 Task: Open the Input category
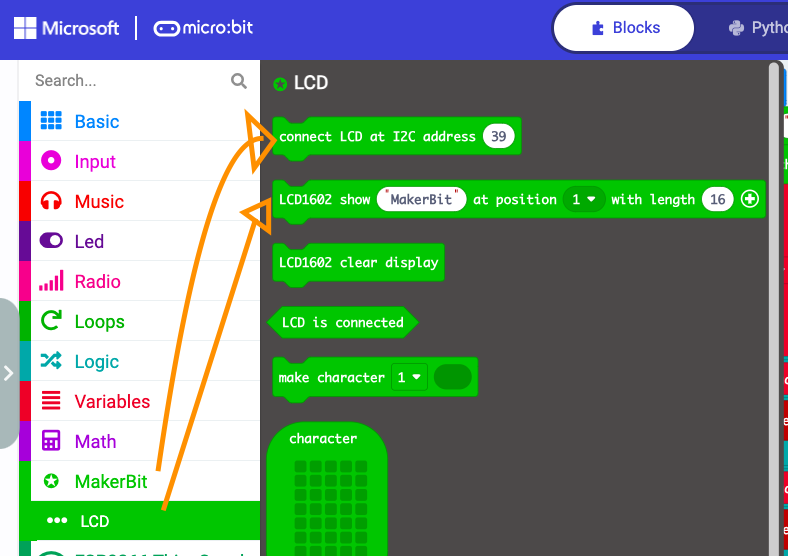coord(140,161)
